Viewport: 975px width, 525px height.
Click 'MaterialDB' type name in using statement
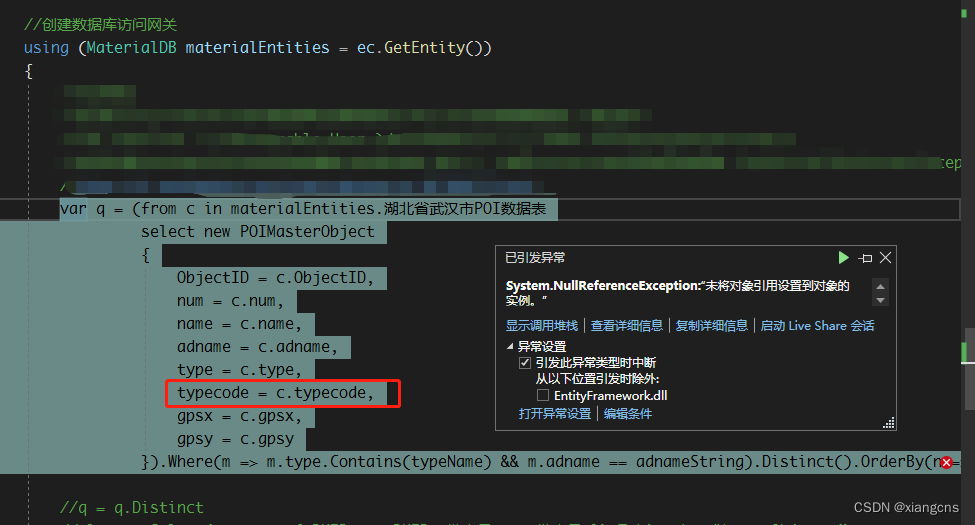131,47
